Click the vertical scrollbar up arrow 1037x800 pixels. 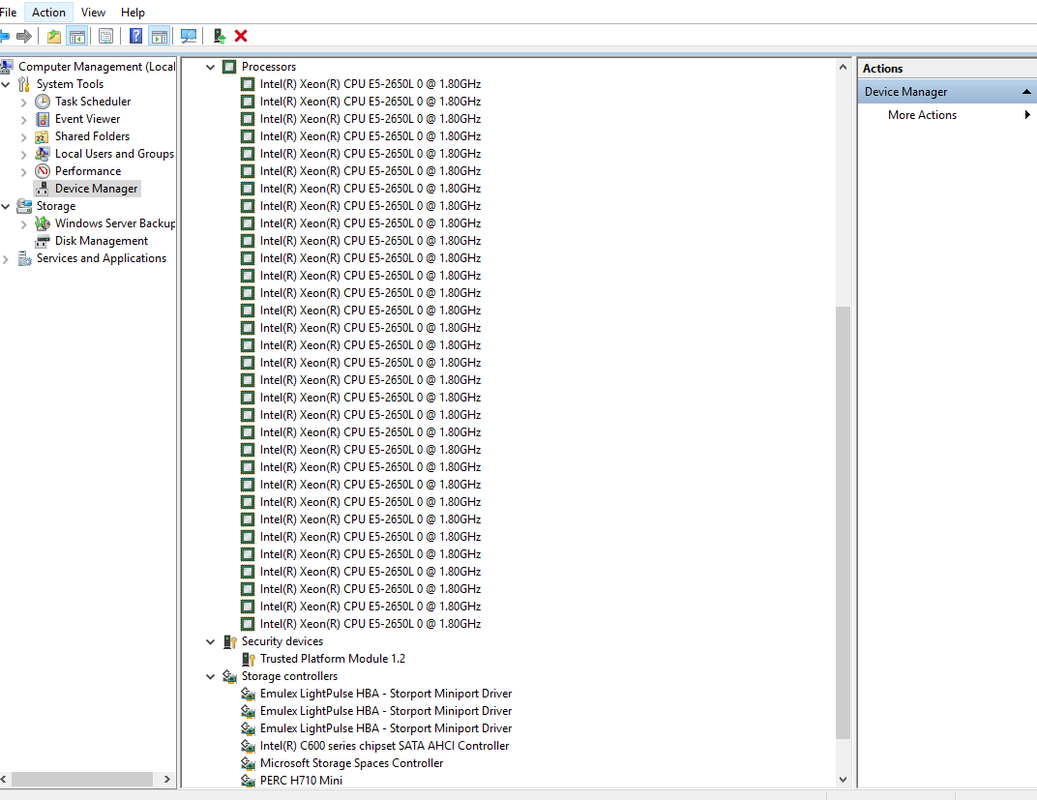tap(843, 67)
